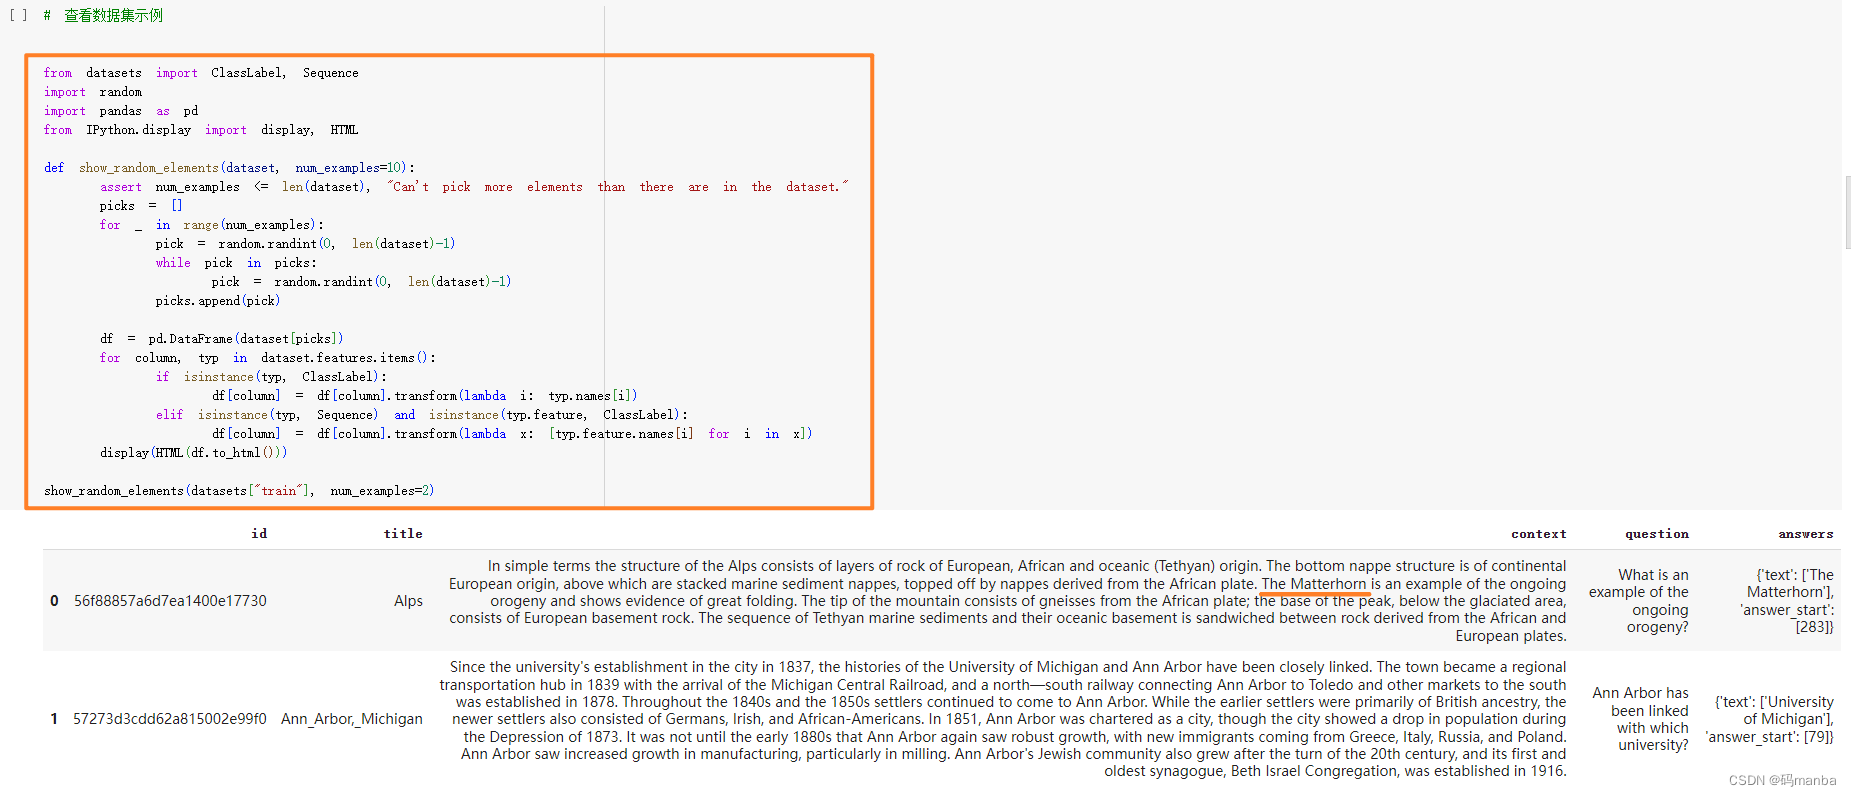Screen dimensions: 1851x796
Task: Click the comment '# 查看数据集示例' at top
Action: click(103, 15)
